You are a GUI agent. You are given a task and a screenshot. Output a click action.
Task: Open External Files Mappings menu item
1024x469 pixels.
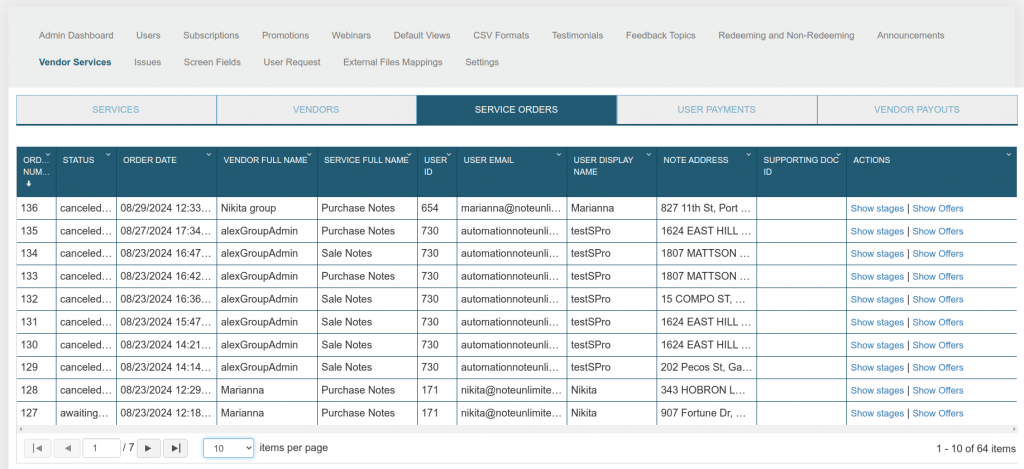(x=393, y=62)
